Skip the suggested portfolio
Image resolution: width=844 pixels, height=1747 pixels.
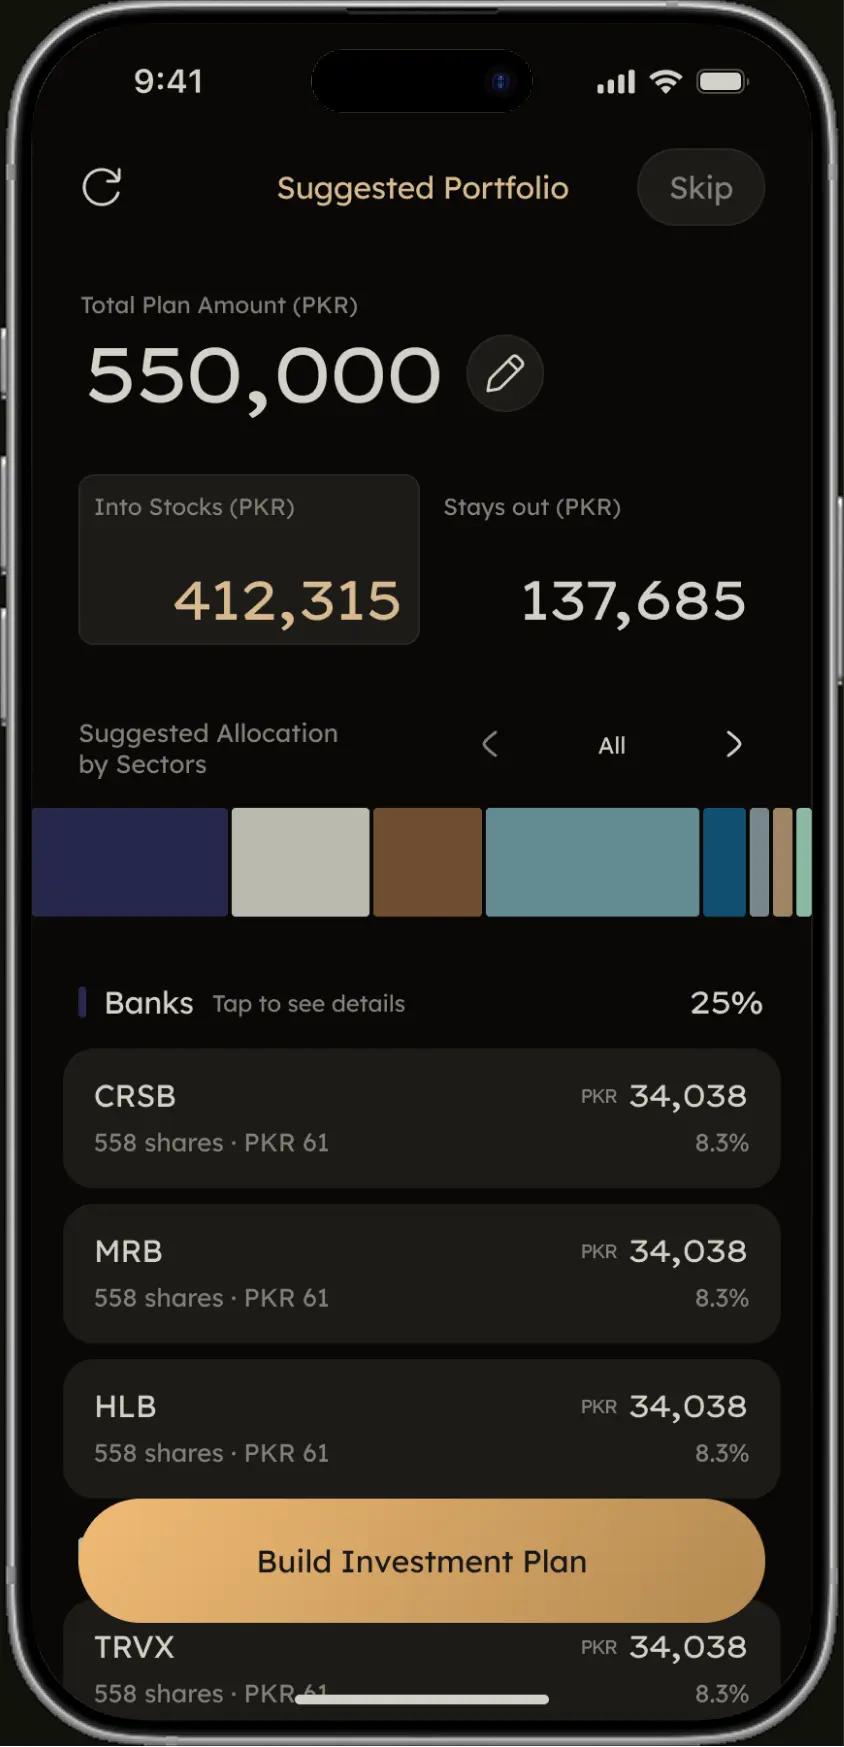point(701,187)
